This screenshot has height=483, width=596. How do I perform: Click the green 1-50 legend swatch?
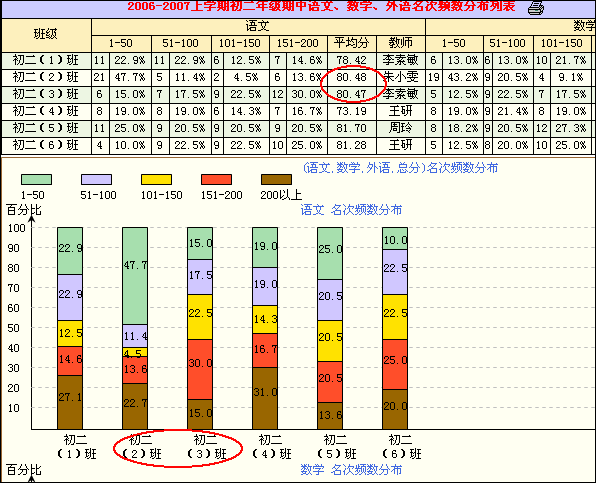[x=36, y=179]
